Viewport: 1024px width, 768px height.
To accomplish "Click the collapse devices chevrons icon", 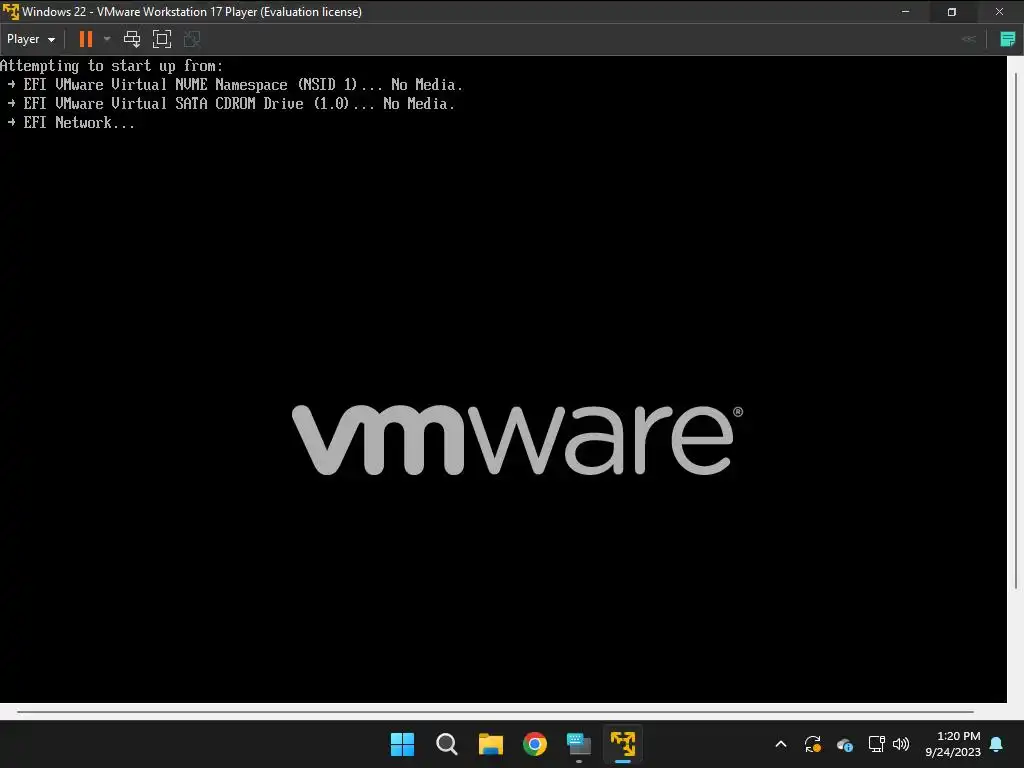I will coord(968,39).
